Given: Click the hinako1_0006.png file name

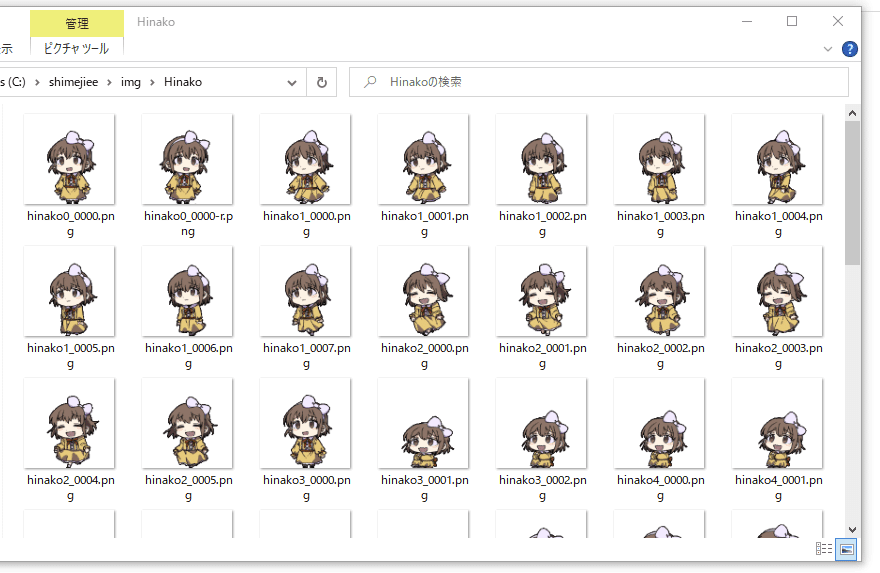Looking at the screenshot, I should click(x=189, y=355).
